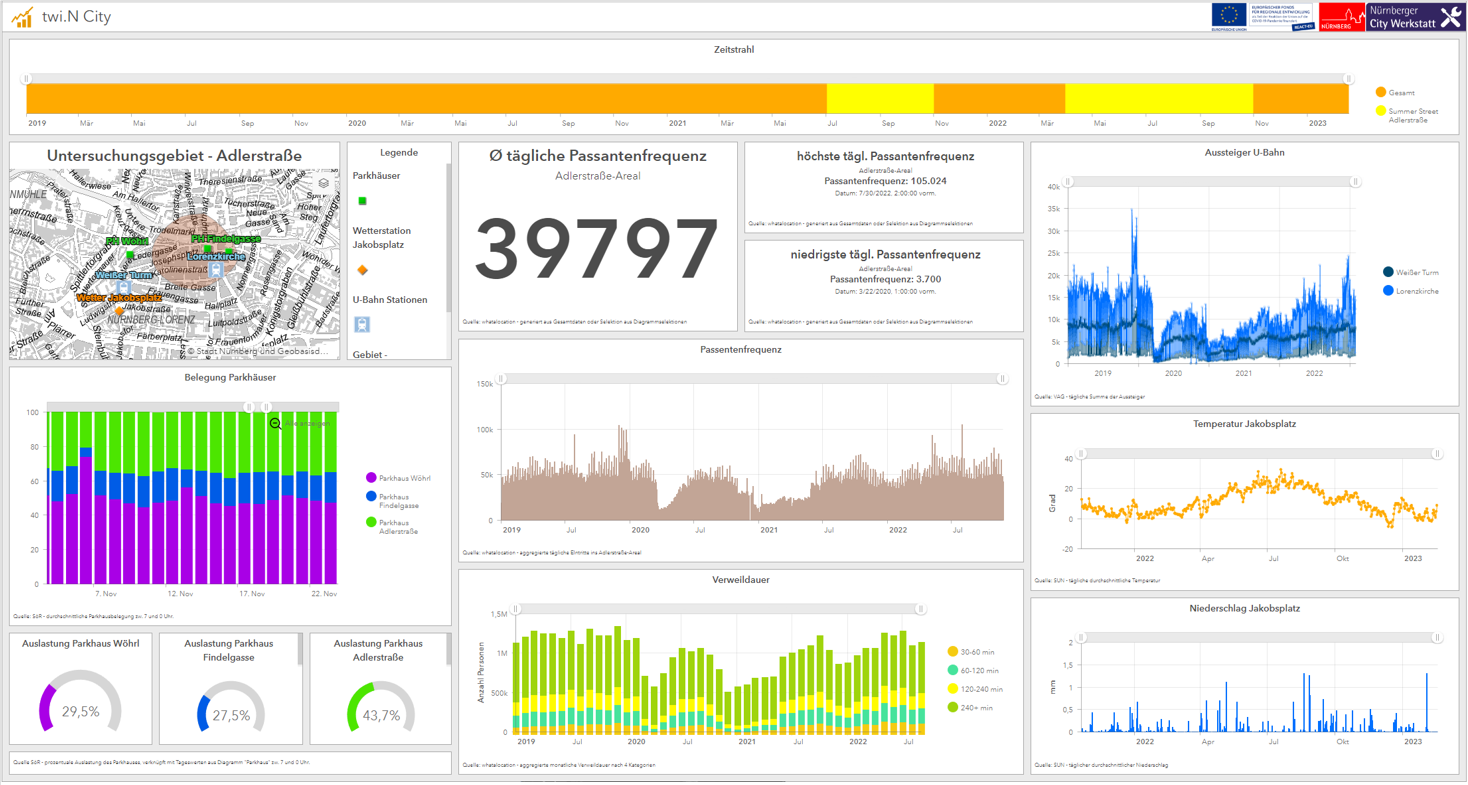This screenshot has width=1468, height=785.
Task: Select the yellow 2022 Summer Street timeline segment
Action: [x=1158, y=99]
